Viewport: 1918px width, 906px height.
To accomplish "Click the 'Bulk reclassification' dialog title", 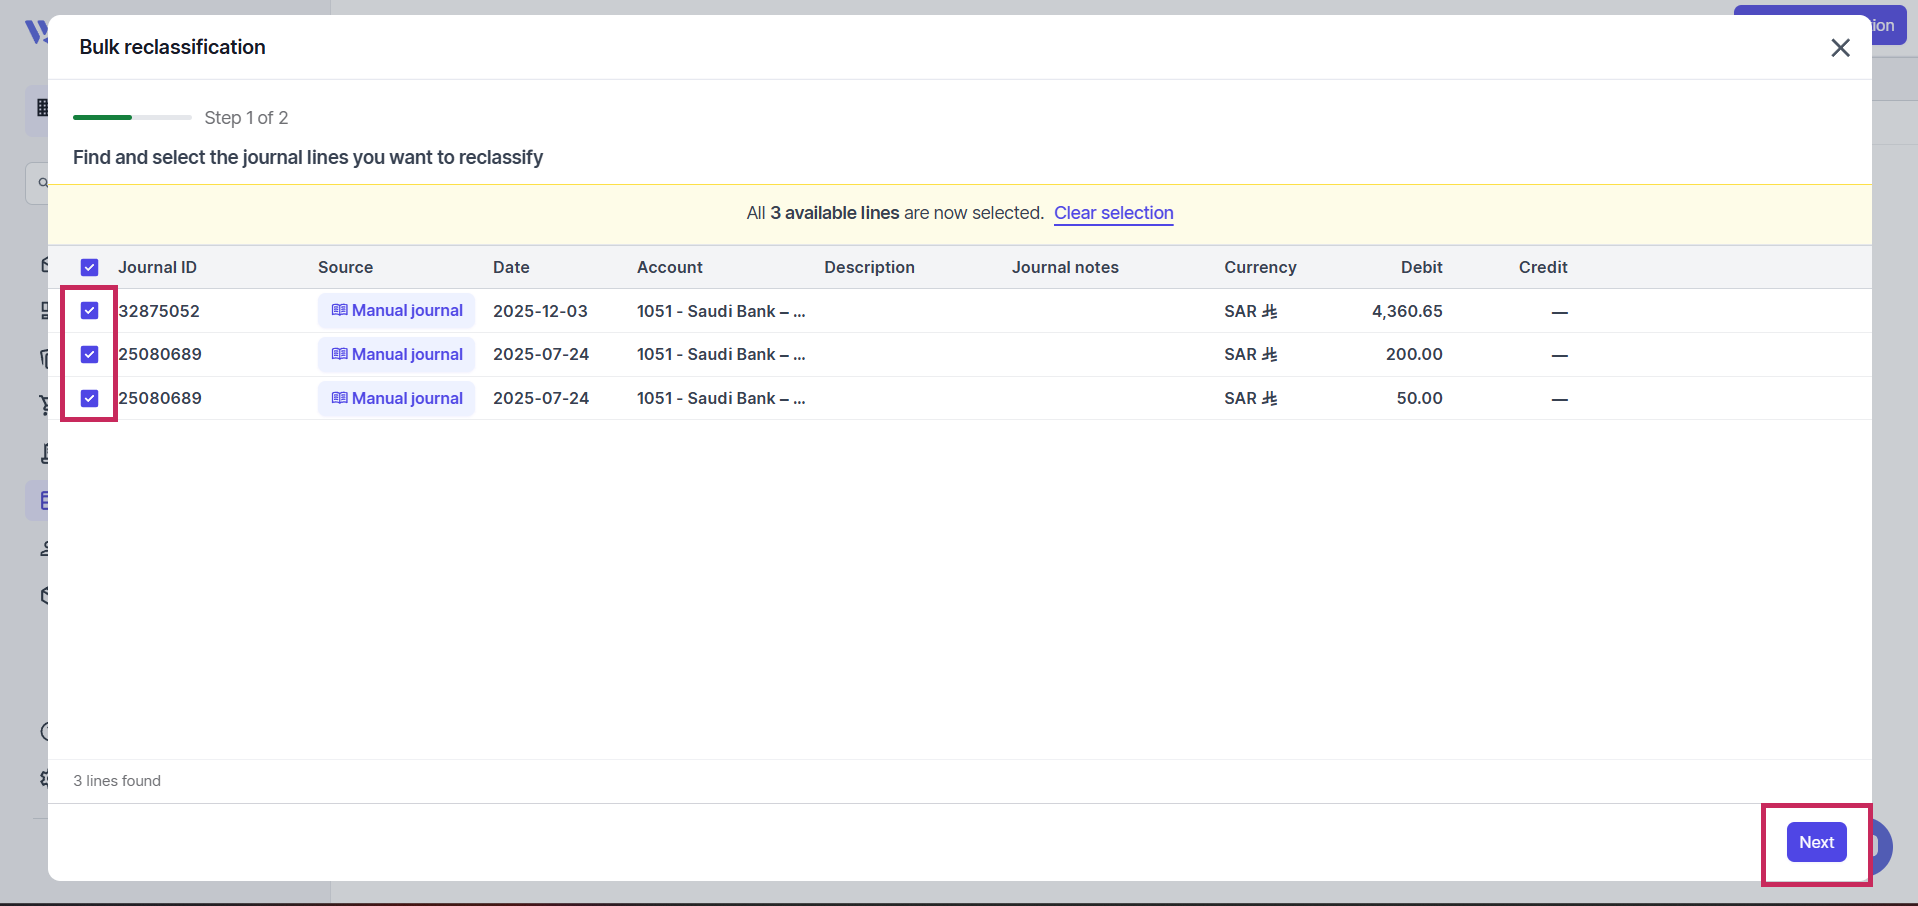I will click(x=173, y=47).
